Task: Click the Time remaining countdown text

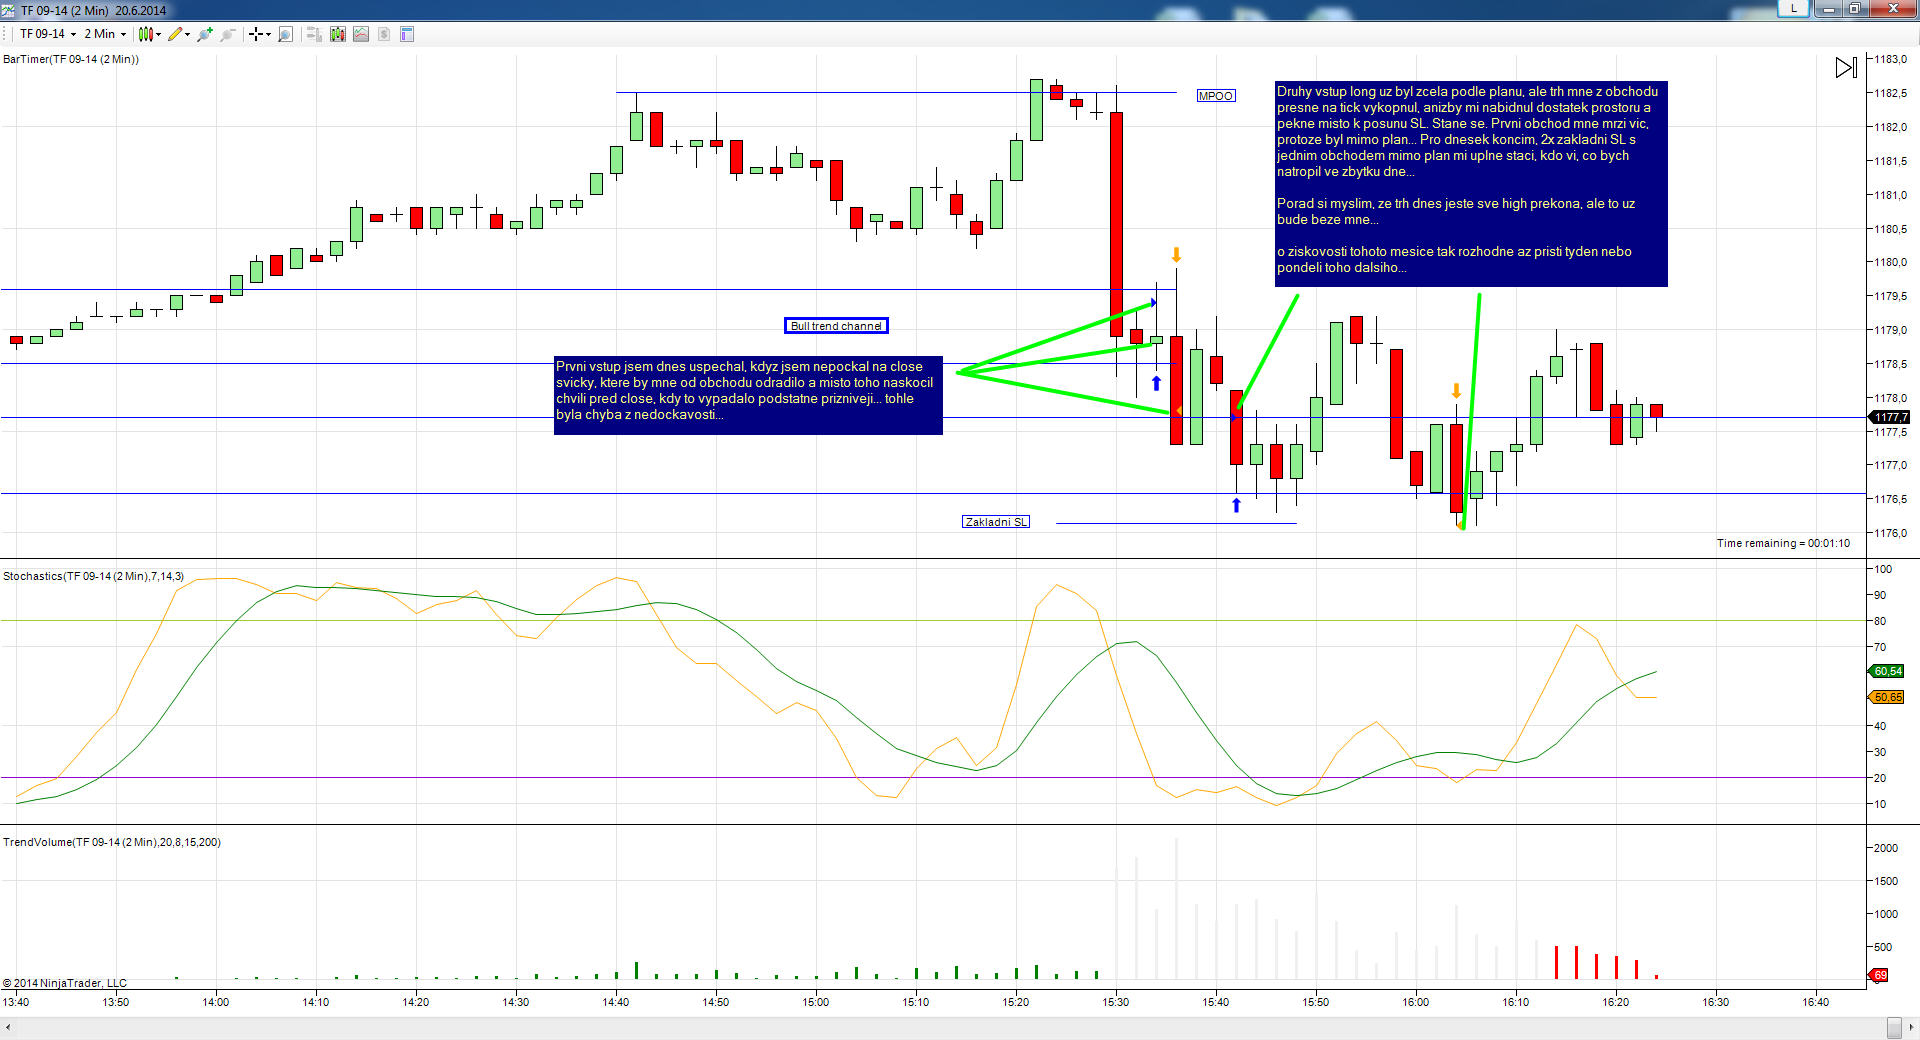Action: (1783, 543)
